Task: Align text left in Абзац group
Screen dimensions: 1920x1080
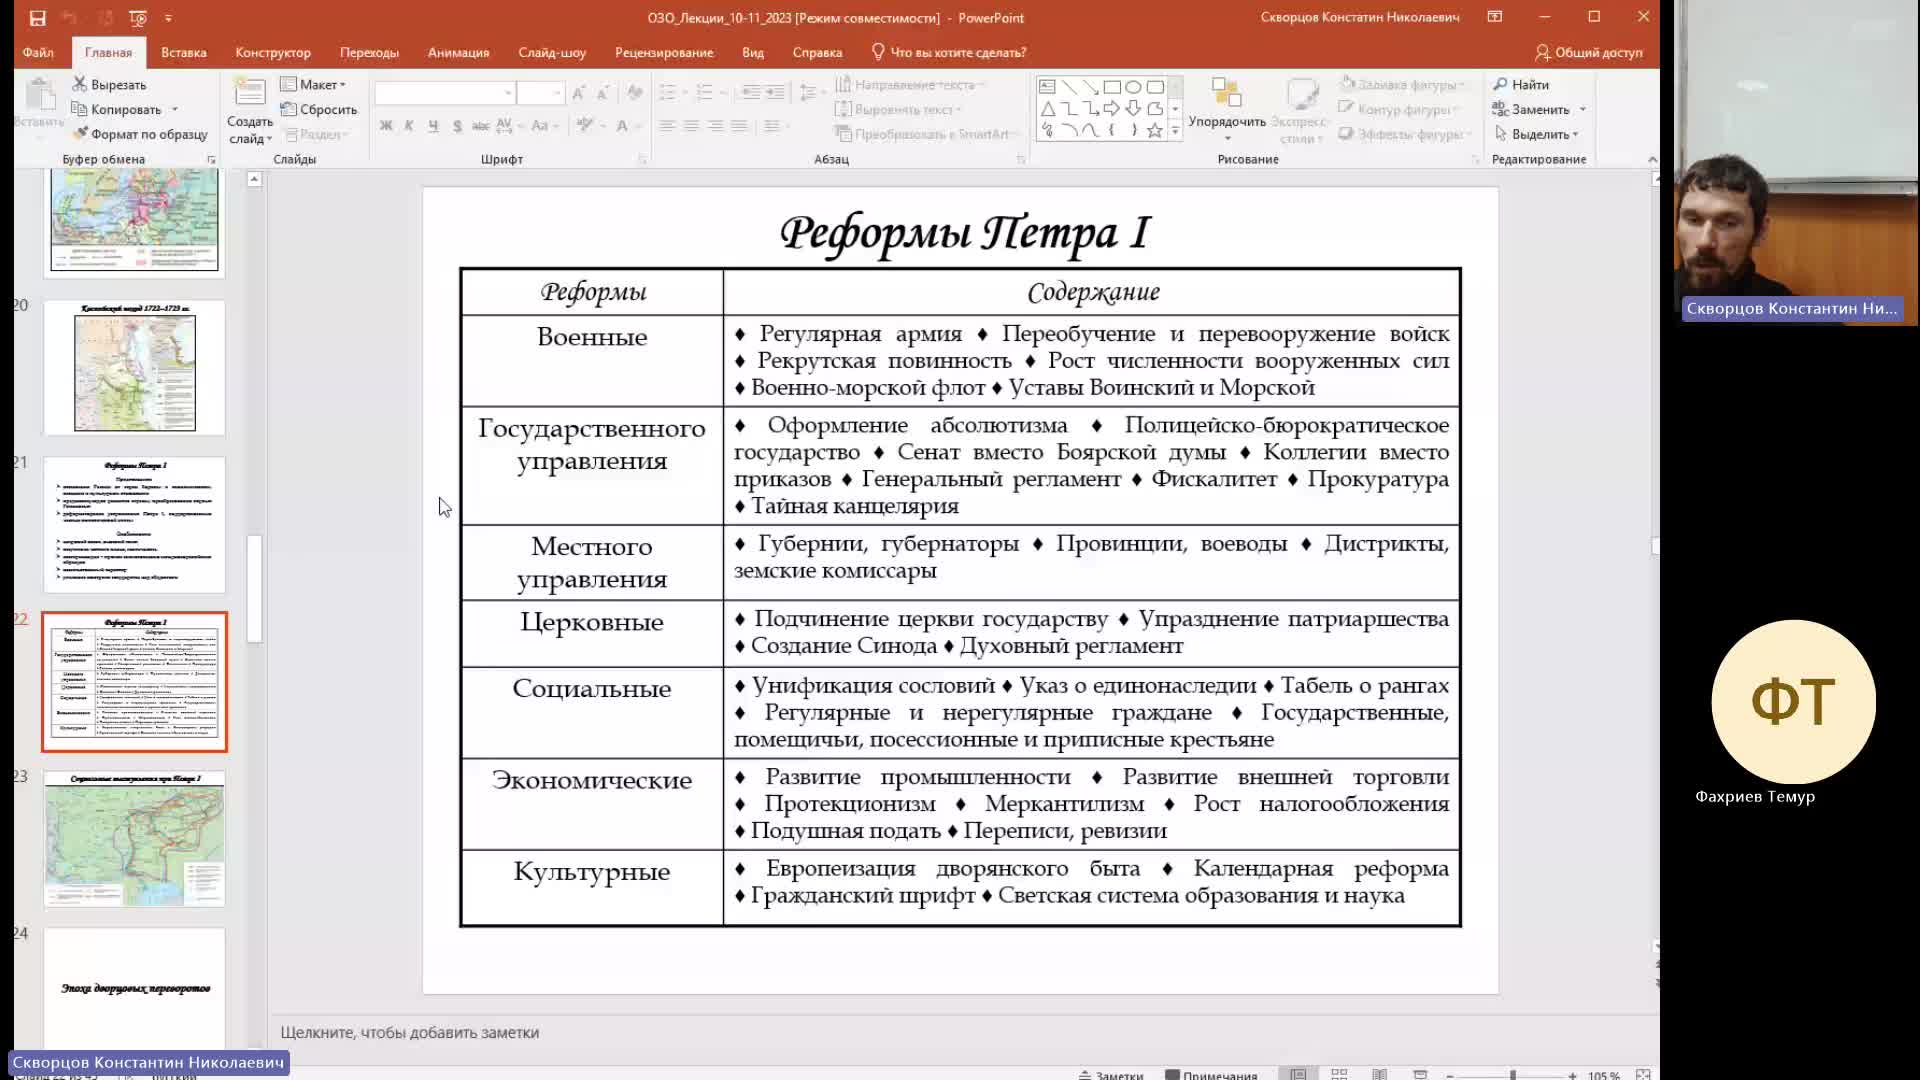Action: (x=667, y=125)
